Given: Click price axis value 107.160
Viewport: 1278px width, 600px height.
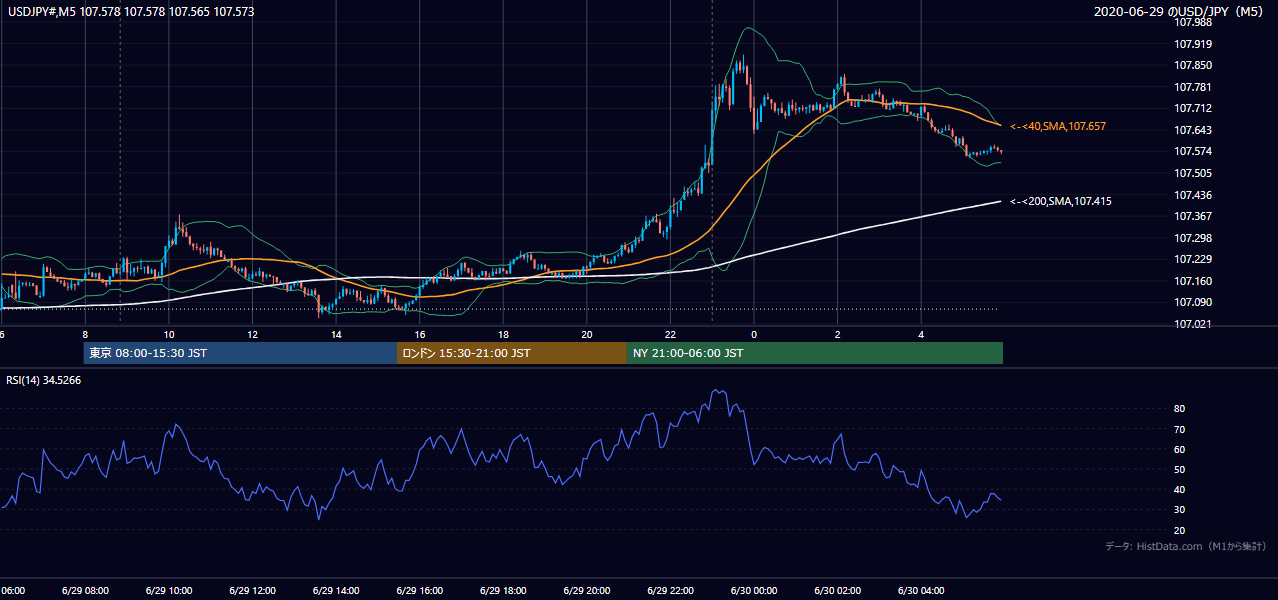Looking at the screenshot, I should 1193,281.
